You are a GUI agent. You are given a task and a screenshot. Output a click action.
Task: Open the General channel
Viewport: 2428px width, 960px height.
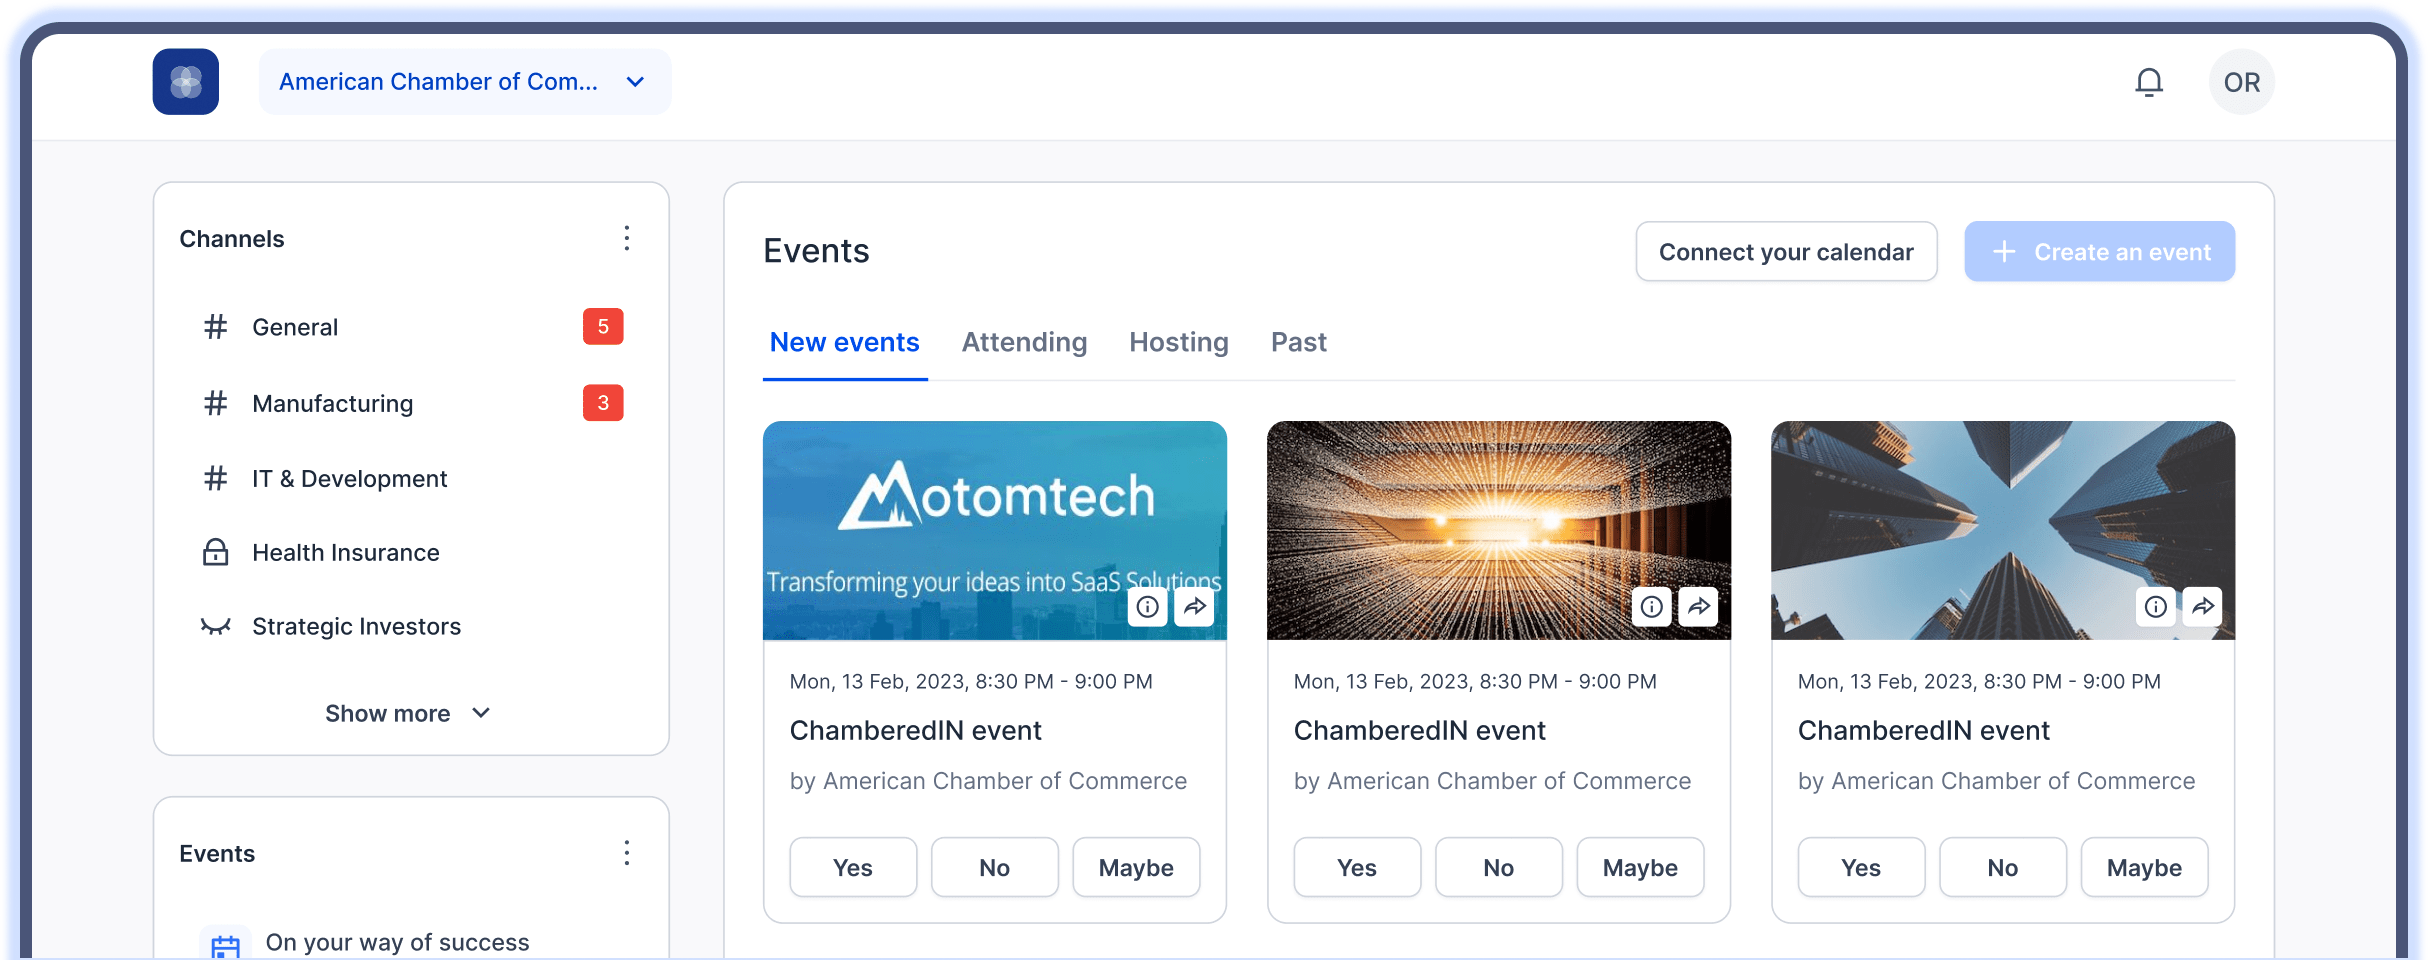[296, 326]
